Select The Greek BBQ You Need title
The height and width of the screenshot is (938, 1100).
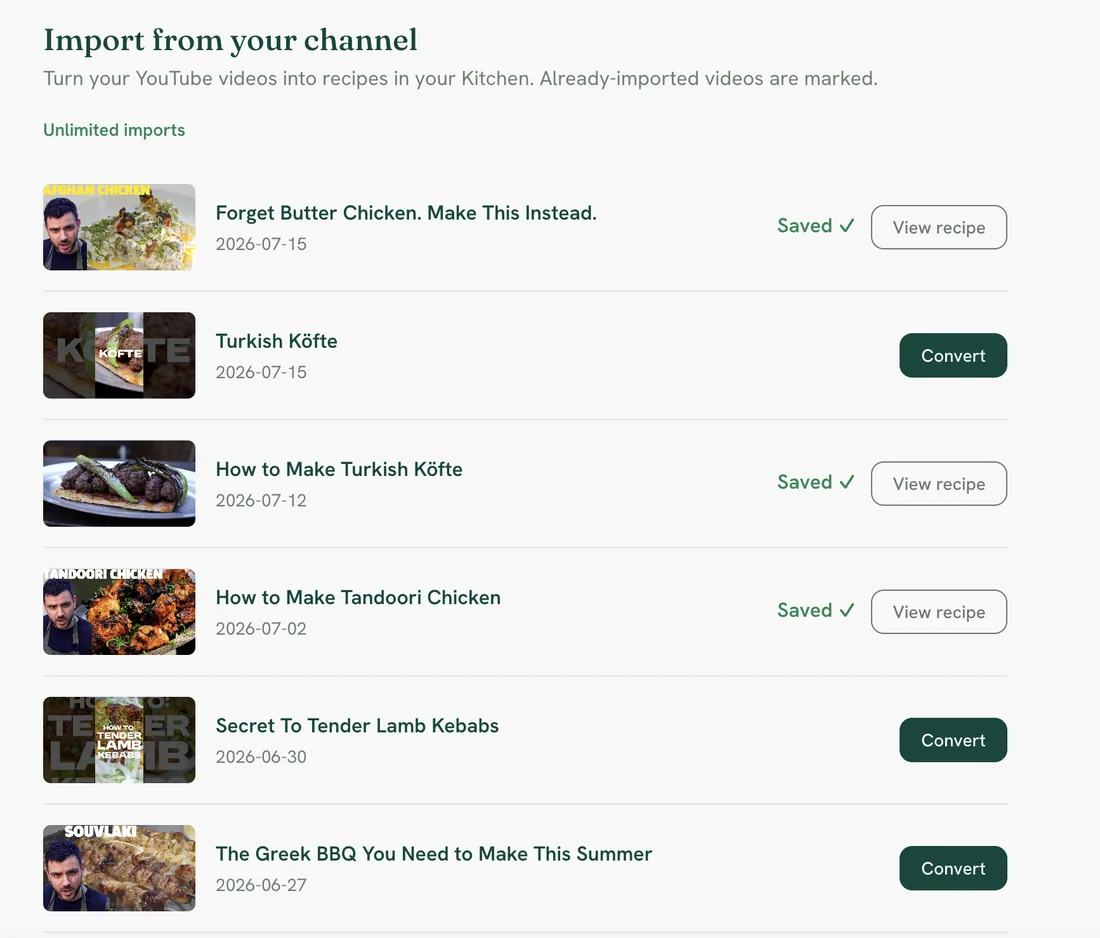coord(434,854)
